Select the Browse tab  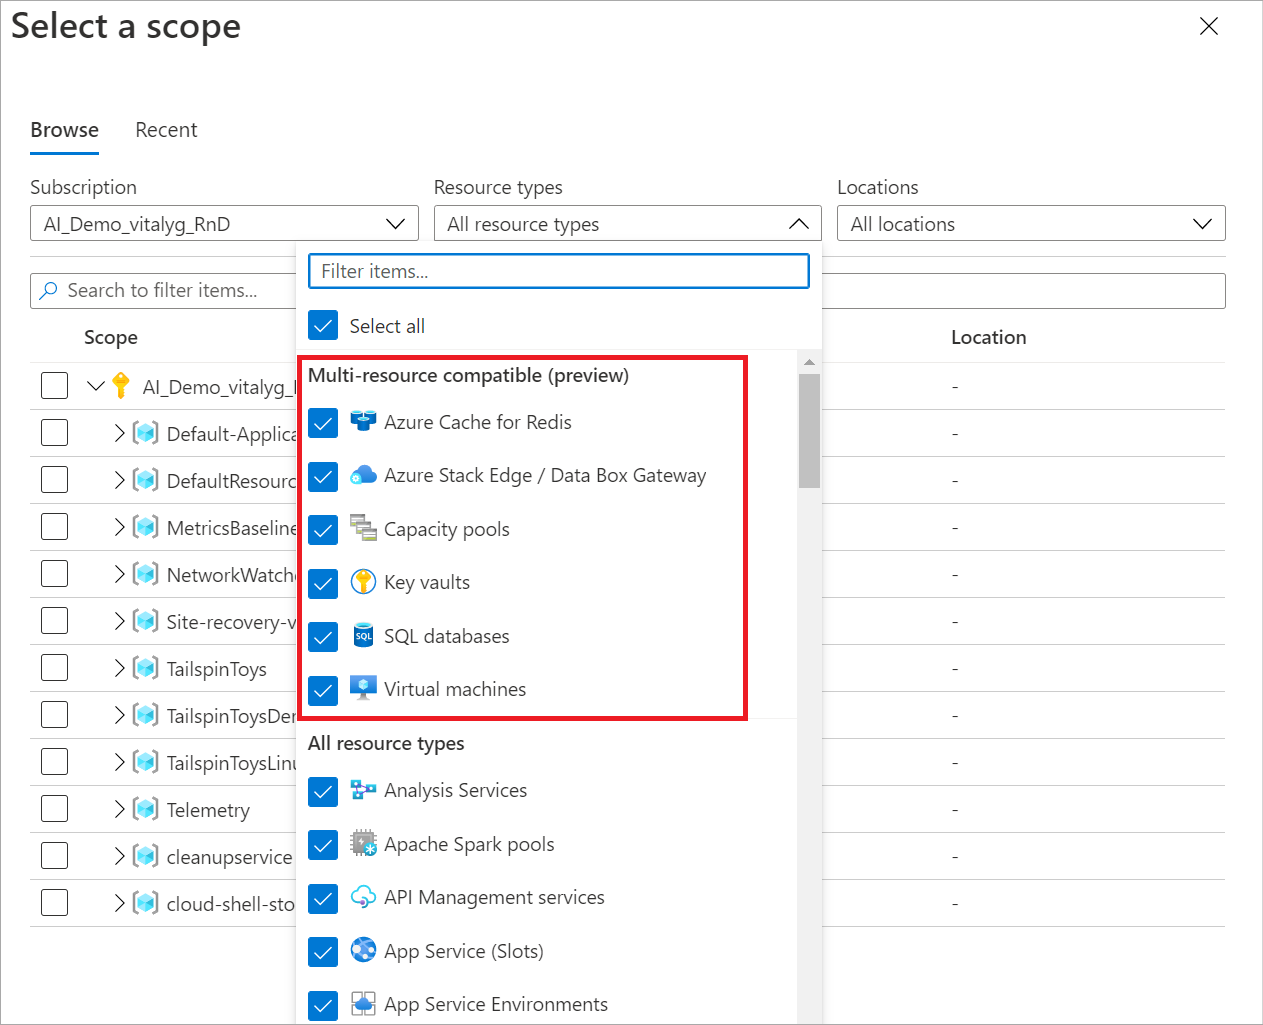coord(64,130)
